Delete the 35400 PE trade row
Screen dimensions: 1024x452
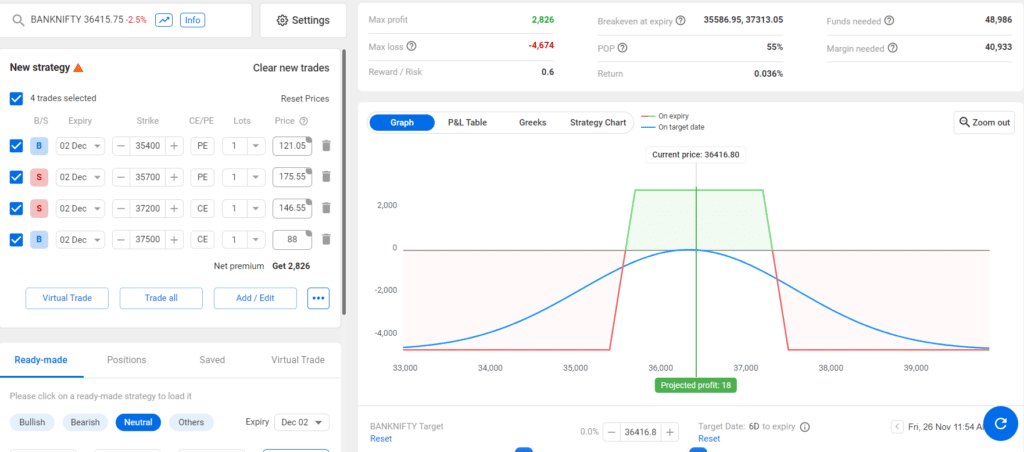click(326, 146)
